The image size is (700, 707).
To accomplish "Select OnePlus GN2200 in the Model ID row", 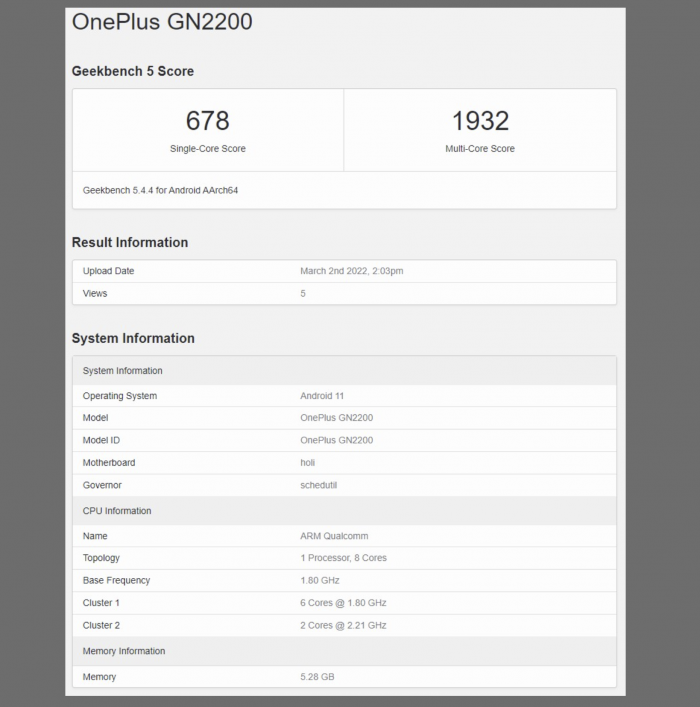I will [x=336, y=441].
